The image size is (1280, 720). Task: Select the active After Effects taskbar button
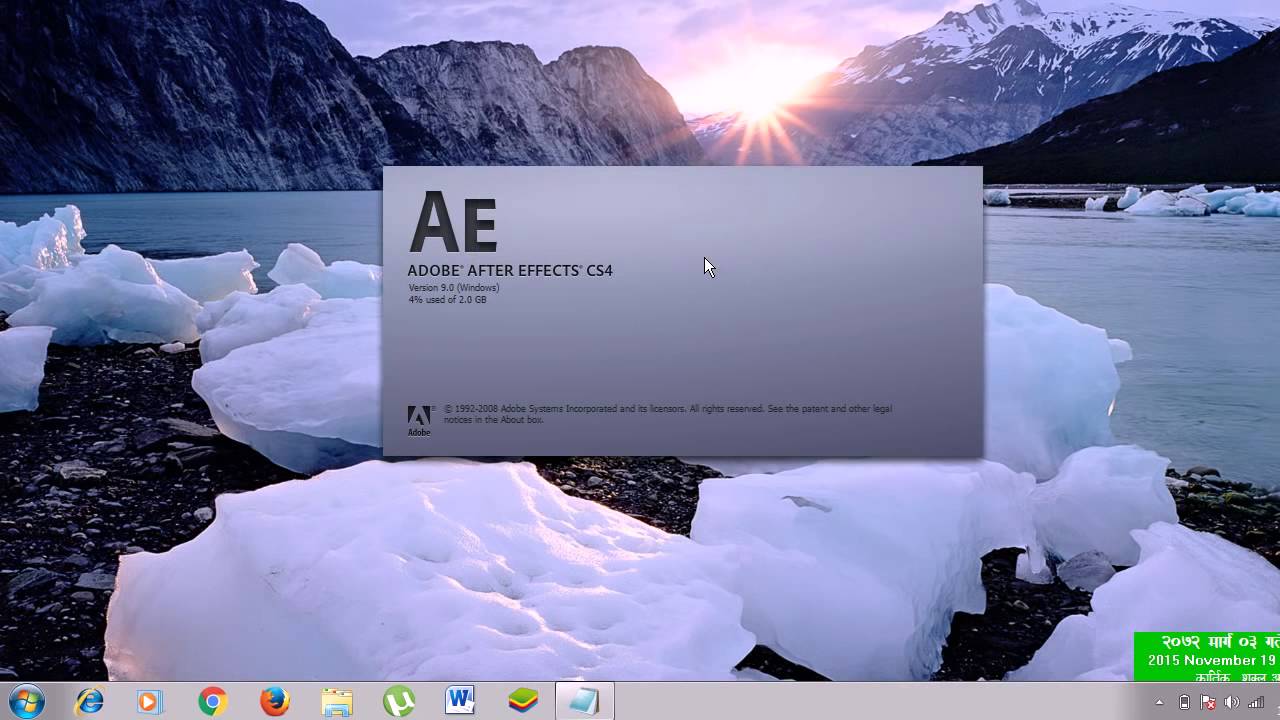pos(584,702)
